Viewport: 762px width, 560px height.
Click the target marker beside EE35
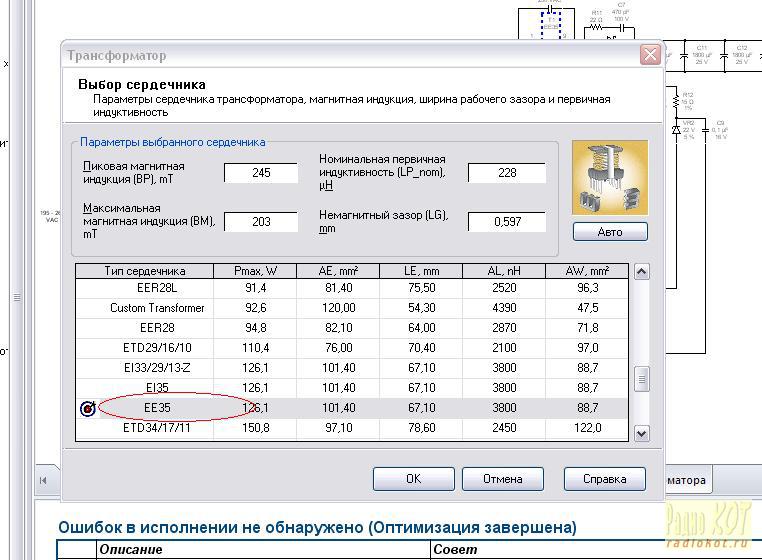pos(88,408)
